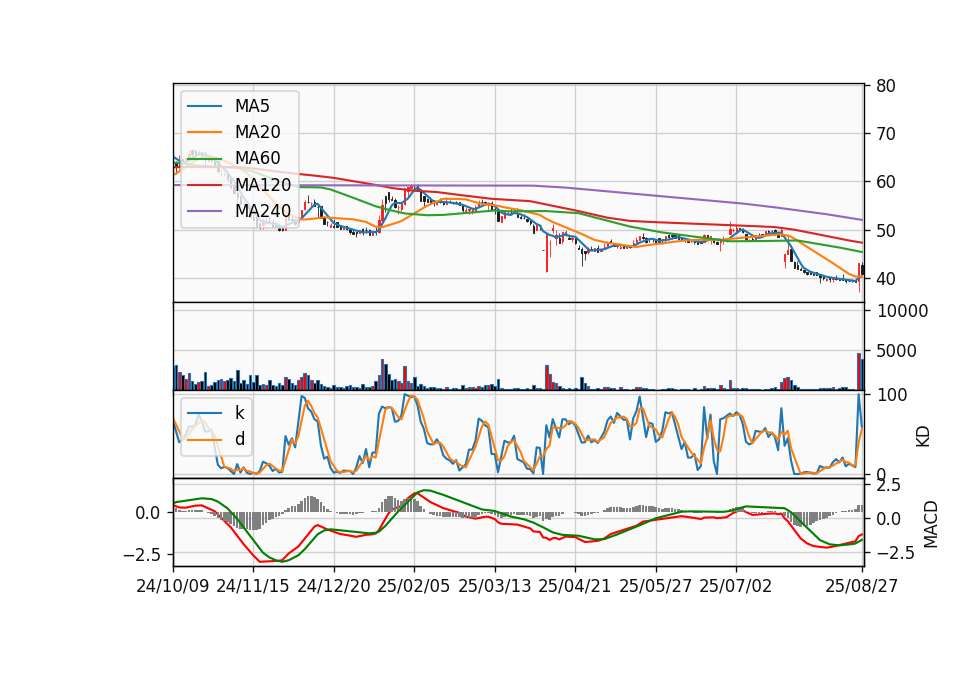This screenshot has height=690, width=960.
Task: Click the 24/10/09 date label
Action: tap(172, 586)
